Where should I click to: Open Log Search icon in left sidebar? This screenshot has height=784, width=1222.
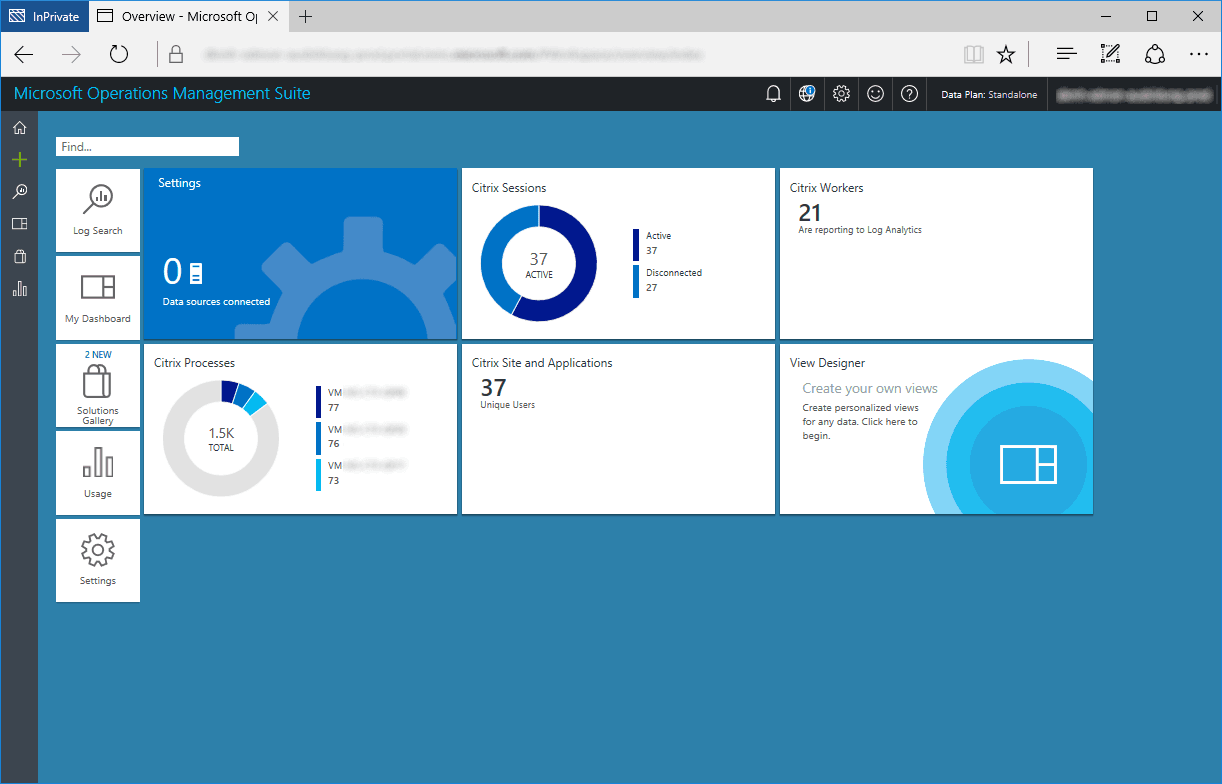pos(19,191)
